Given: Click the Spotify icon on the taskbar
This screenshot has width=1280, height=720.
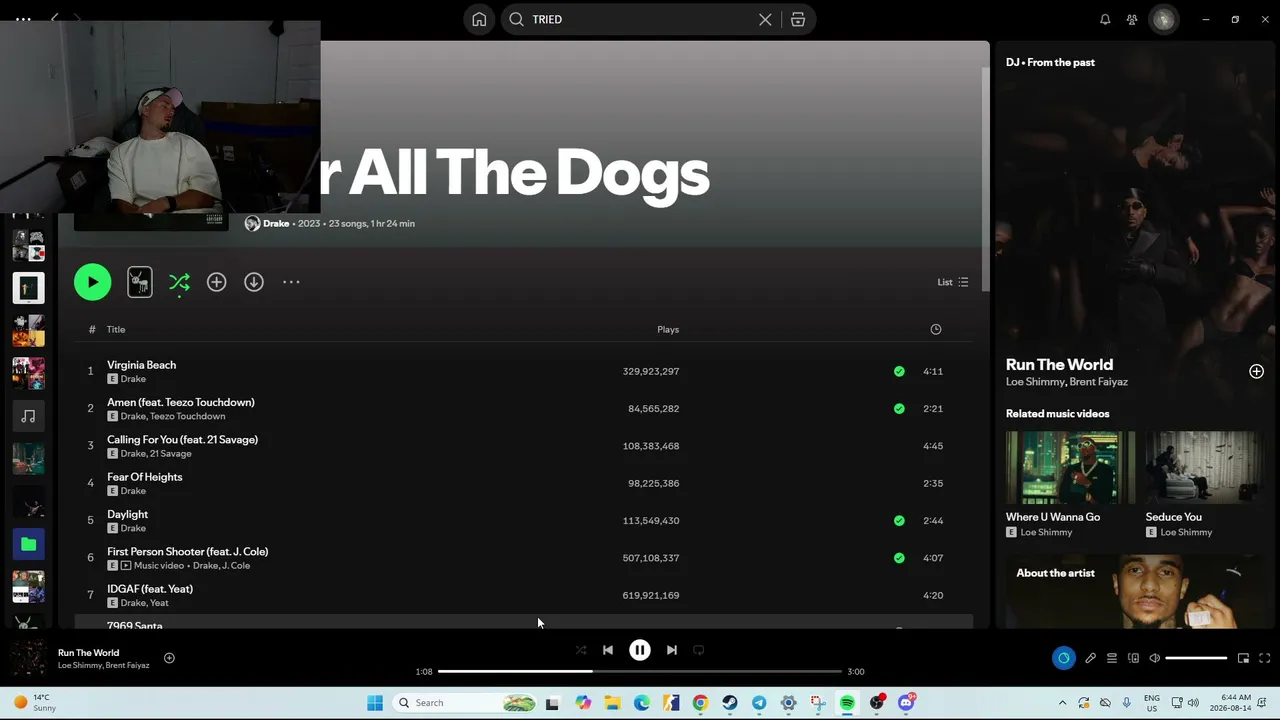Looking at the screenshot, I should tap(847, 703).
